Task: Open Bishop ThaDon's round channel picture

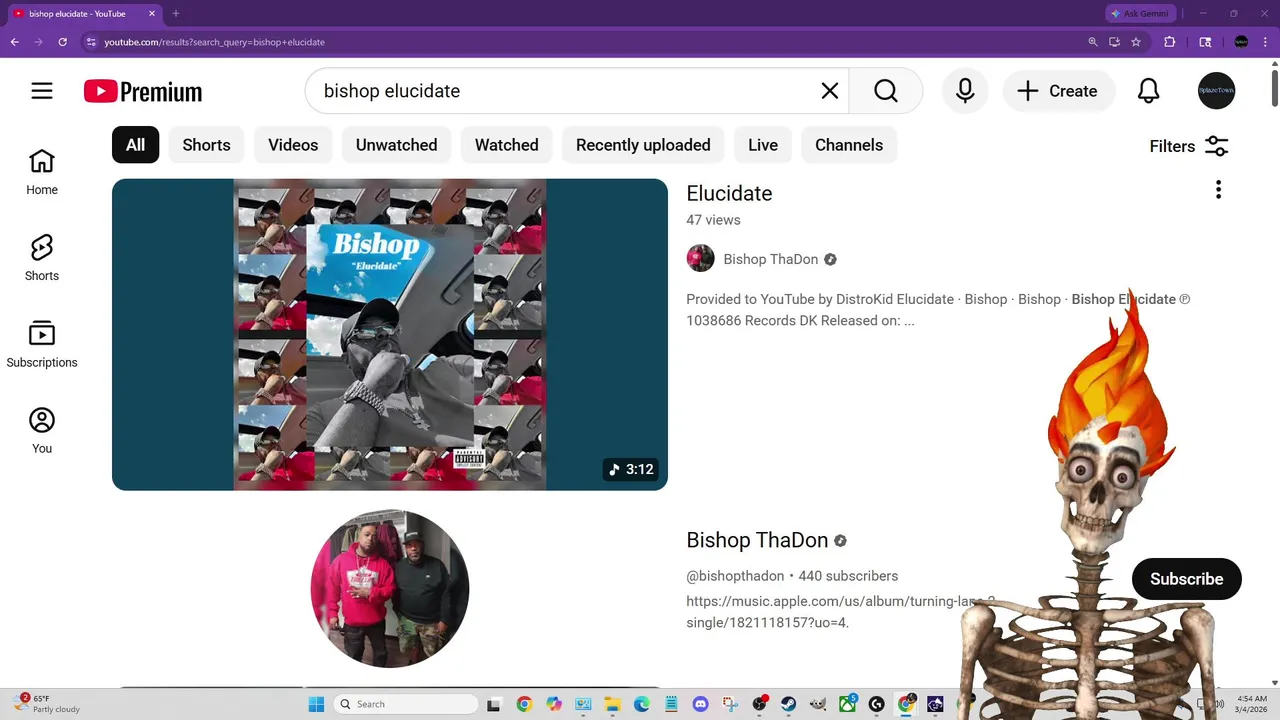Action: 389,589
